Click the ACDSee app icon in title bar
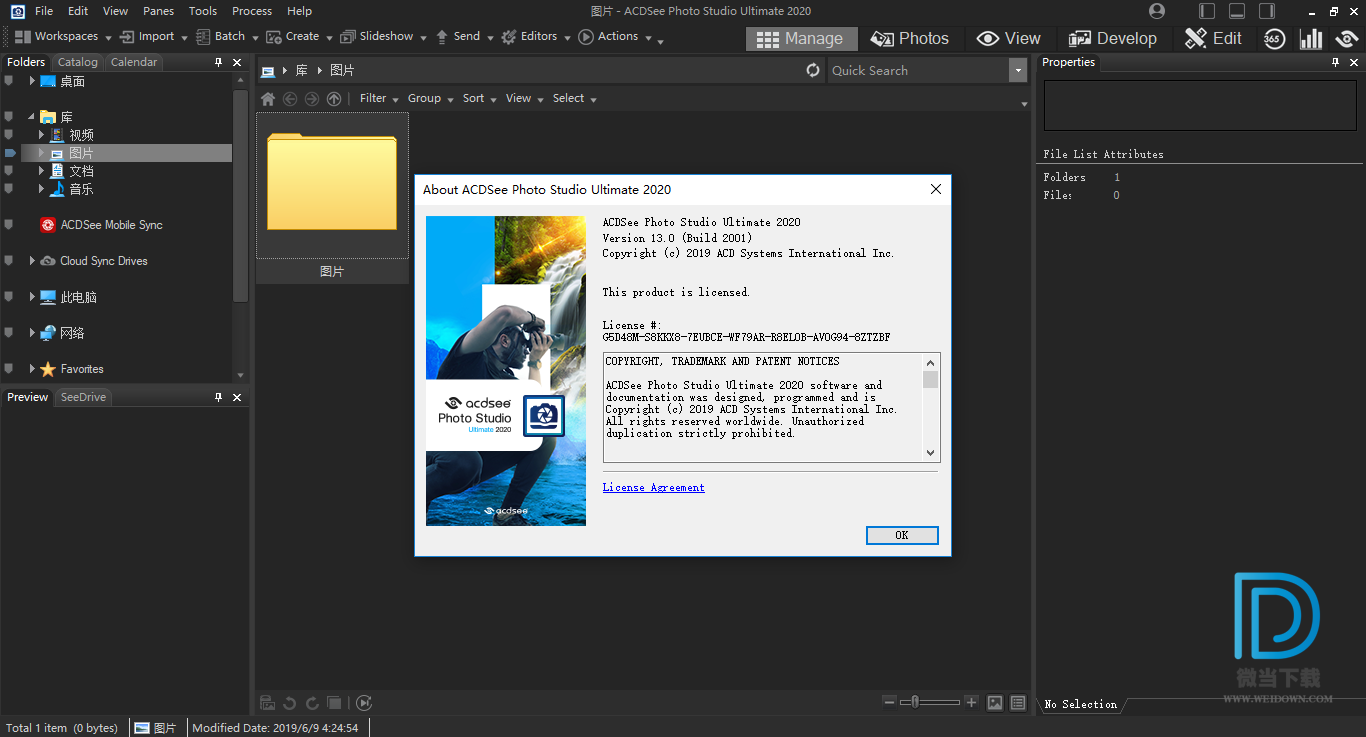 [x=17, y=11]
